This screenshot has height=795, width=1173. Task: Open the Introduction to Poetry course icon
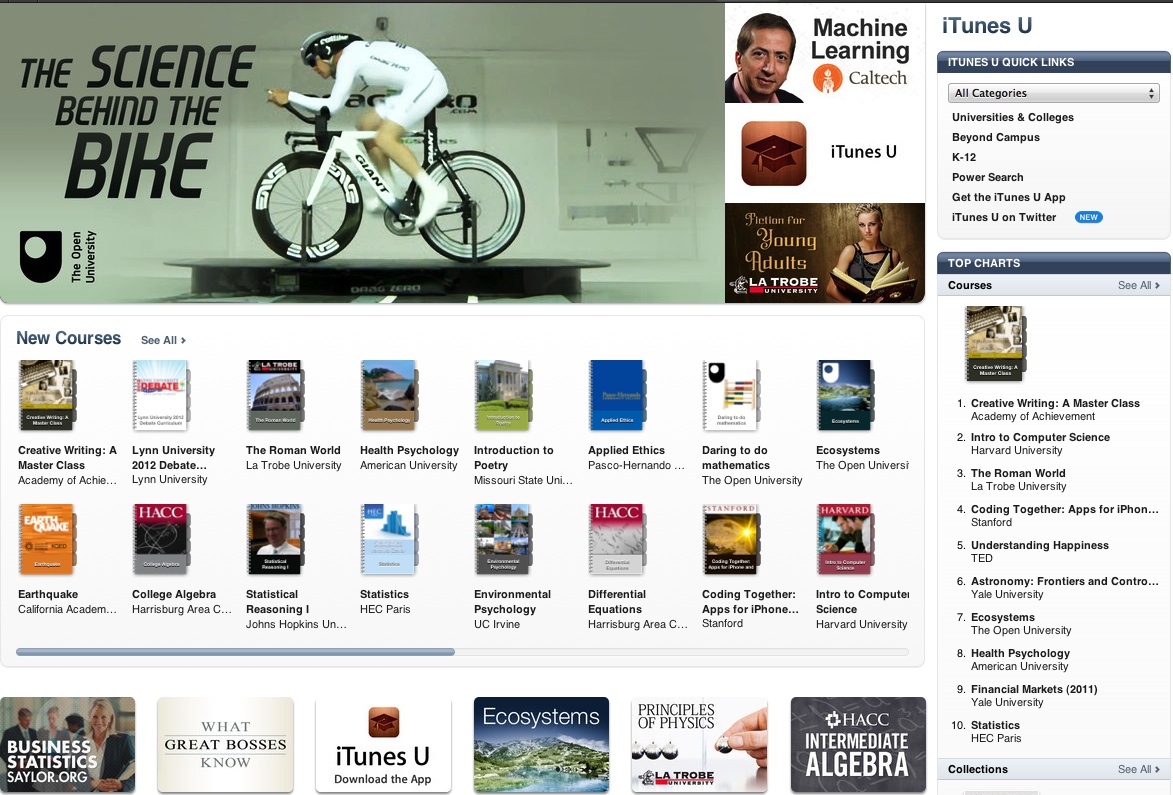[x=503, y=396]
